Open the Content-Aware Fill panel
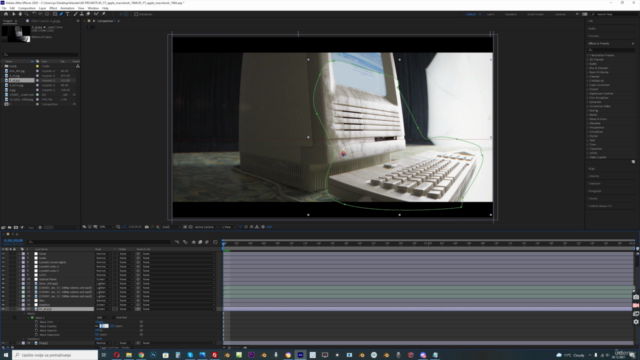The image size is (640, 360). pyautogui.click(x=600, y=206)
